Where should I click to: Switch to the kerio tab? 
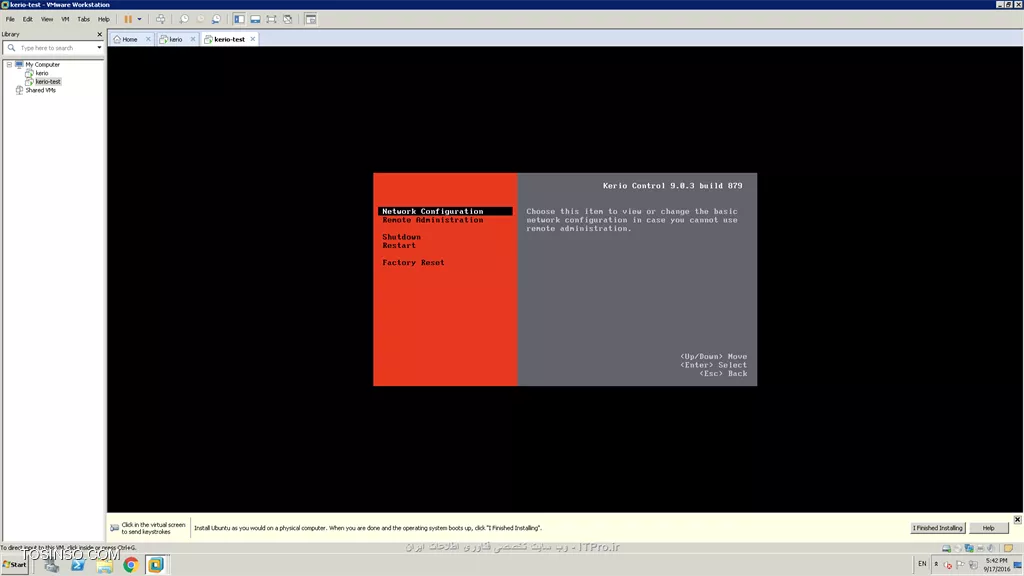point(175,39)
